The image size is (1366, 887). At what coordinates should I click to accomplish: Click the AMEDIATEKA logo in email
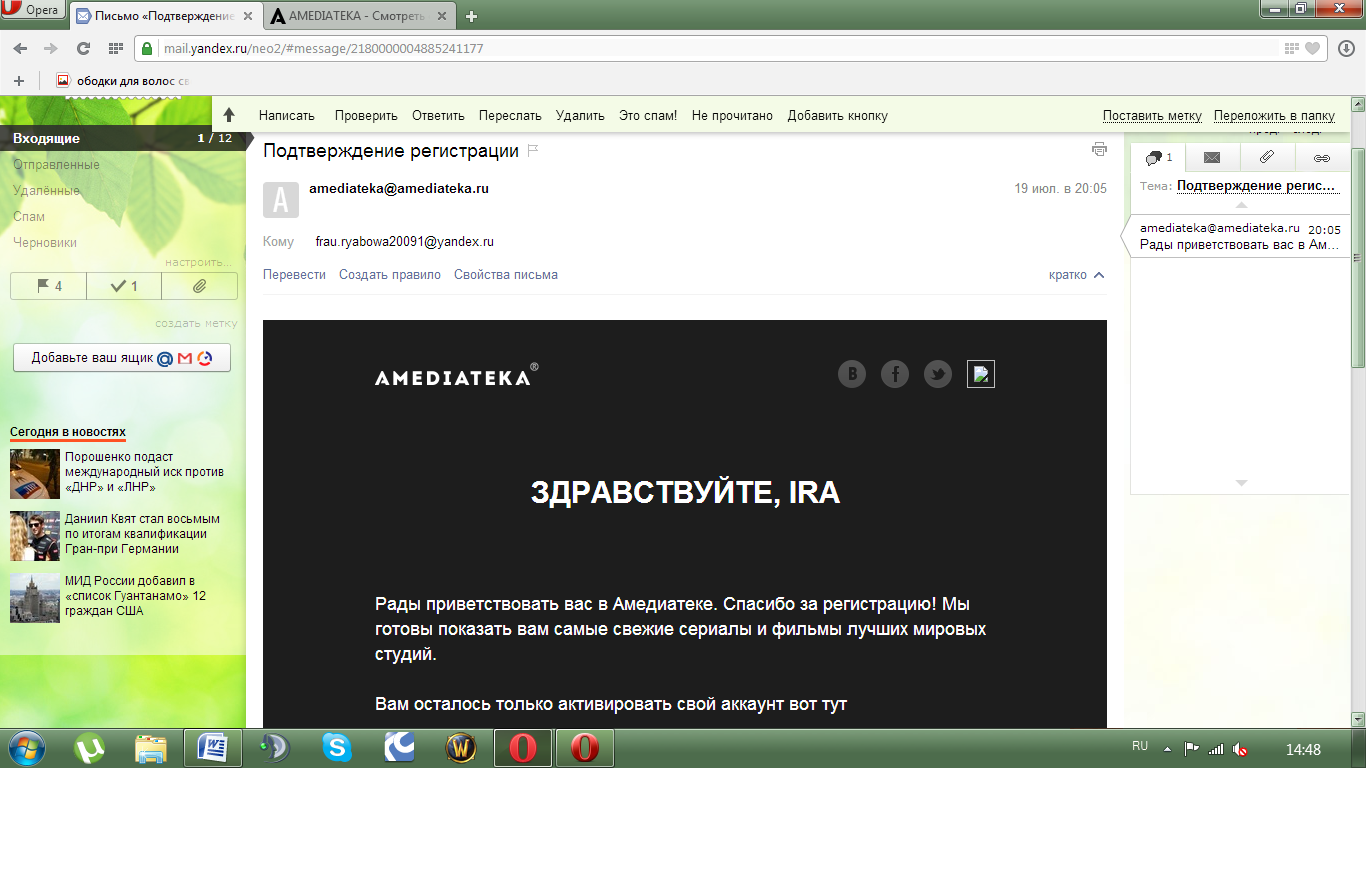456,375
